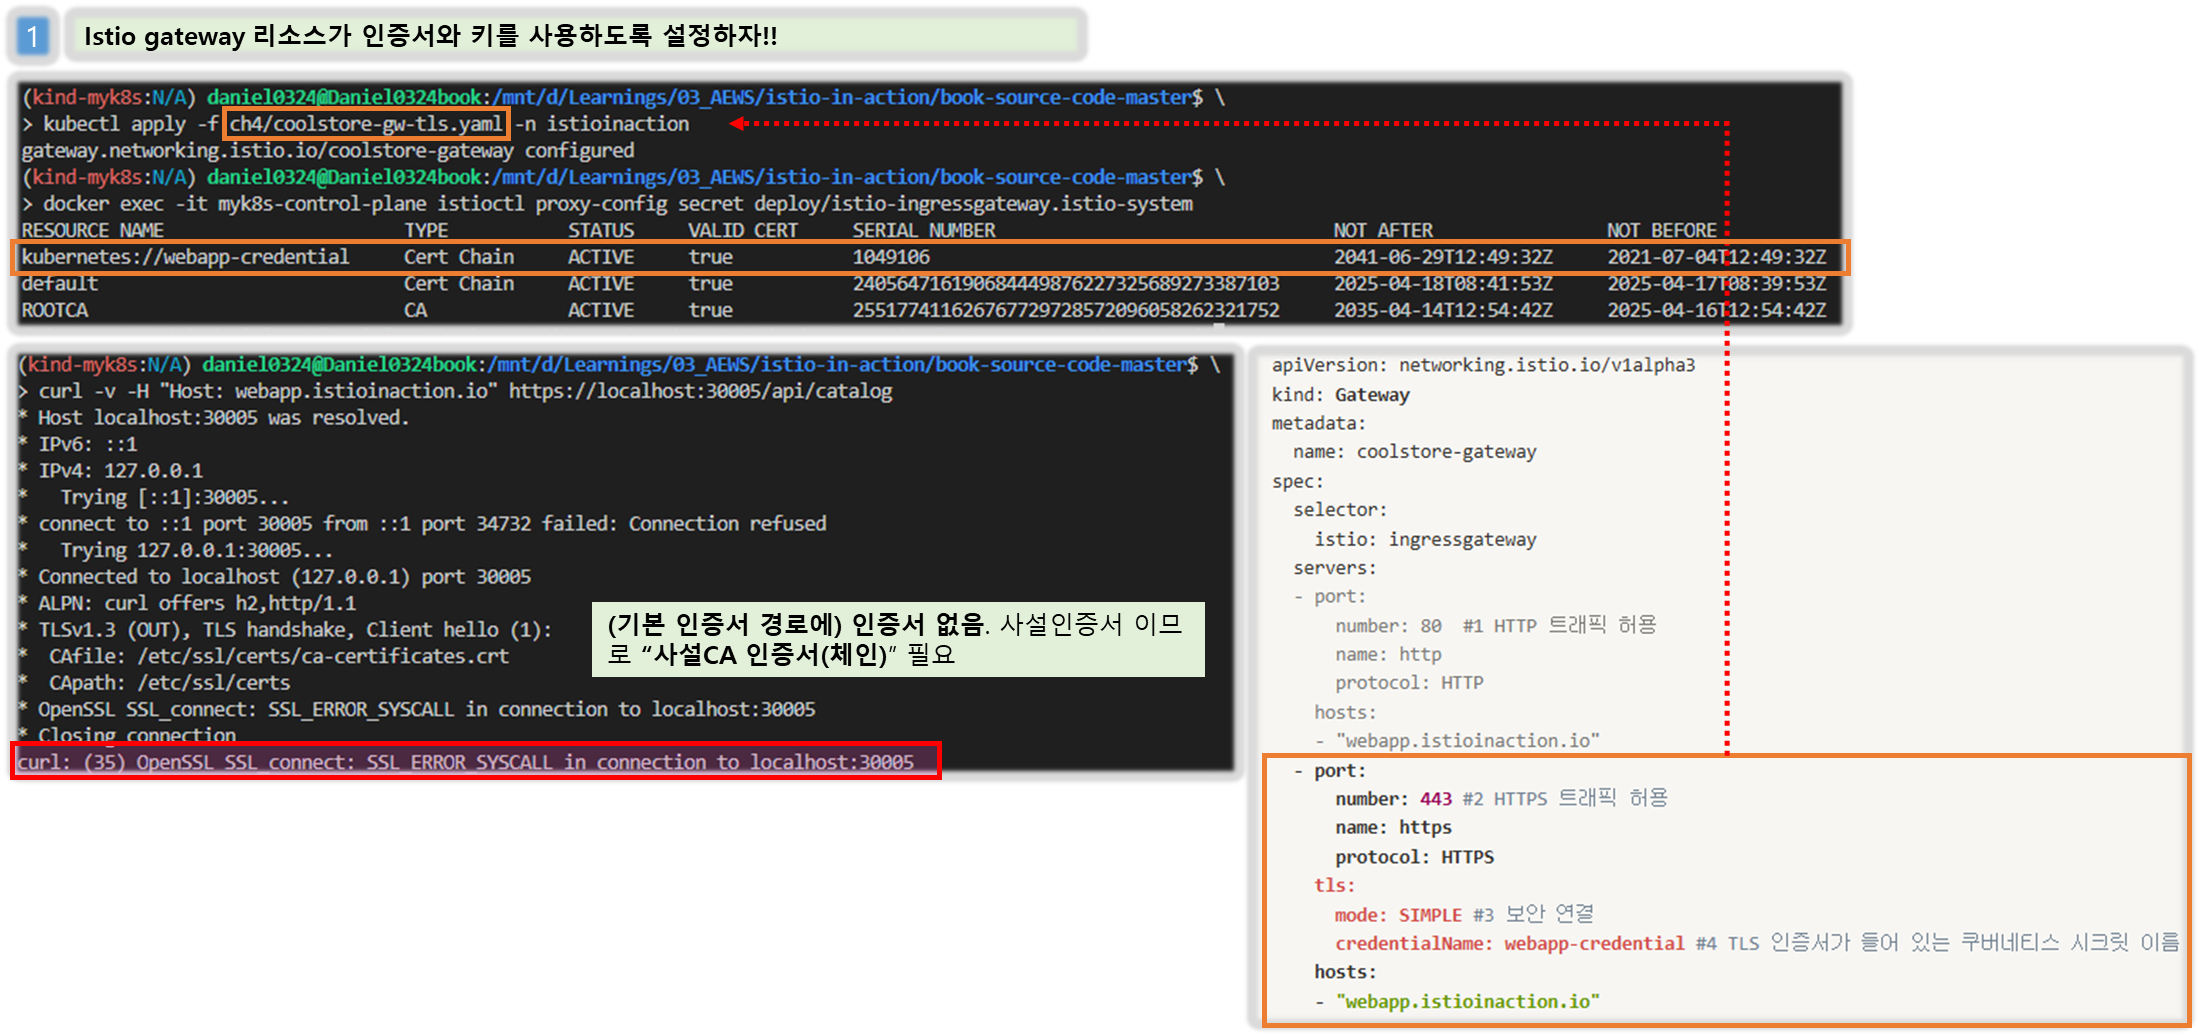2200x1036 pixels.
Task: Click the gray "webapp.istioinaction.io" host under HTTP port
Action: tap(1467, 741)
